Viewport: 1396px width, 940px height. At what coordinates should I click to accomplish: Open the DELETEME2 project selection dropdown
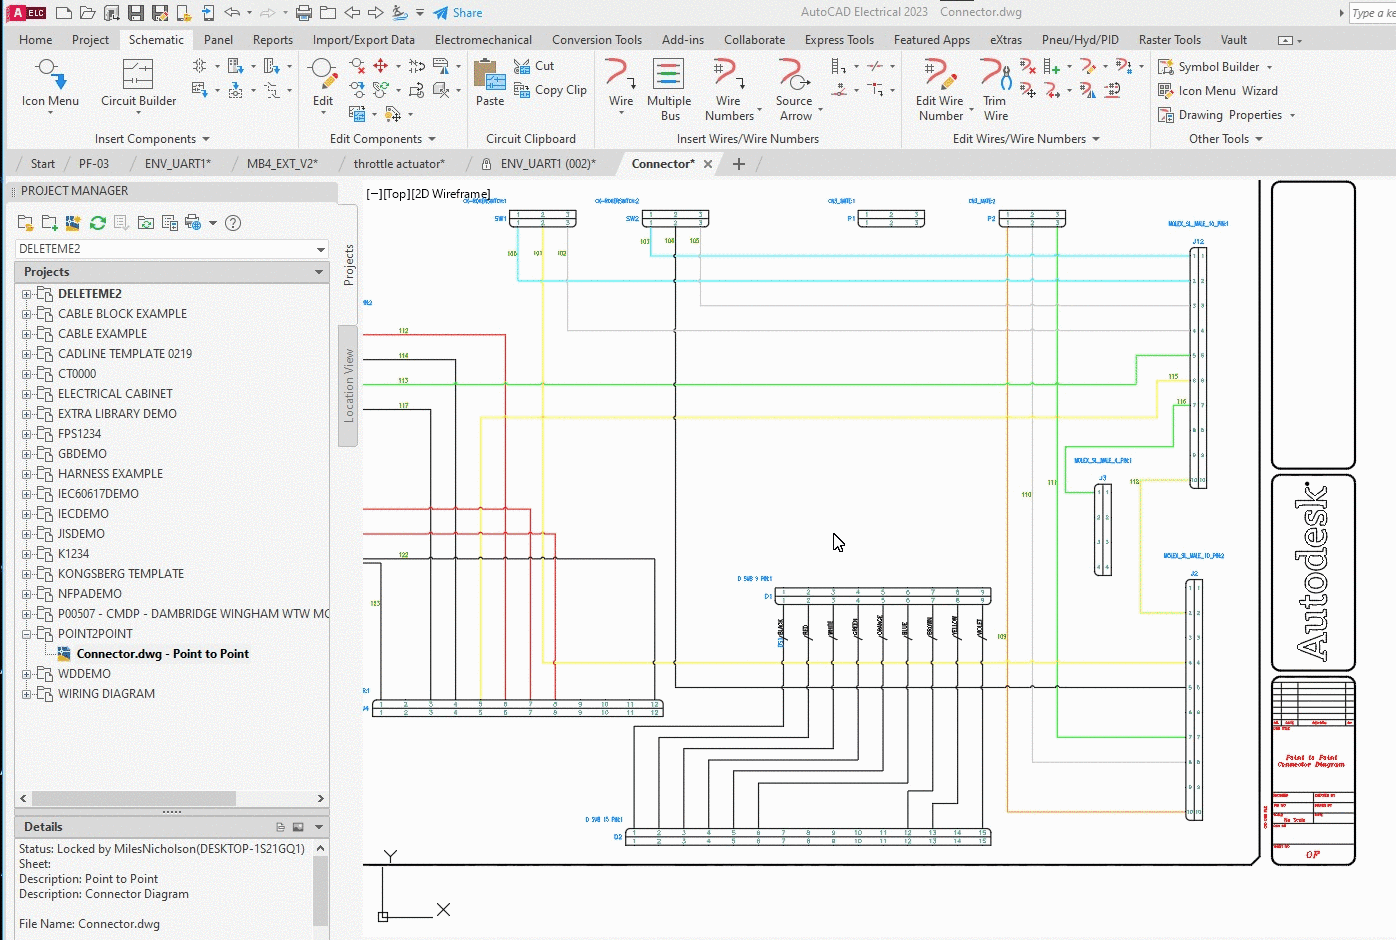point(320,249)
